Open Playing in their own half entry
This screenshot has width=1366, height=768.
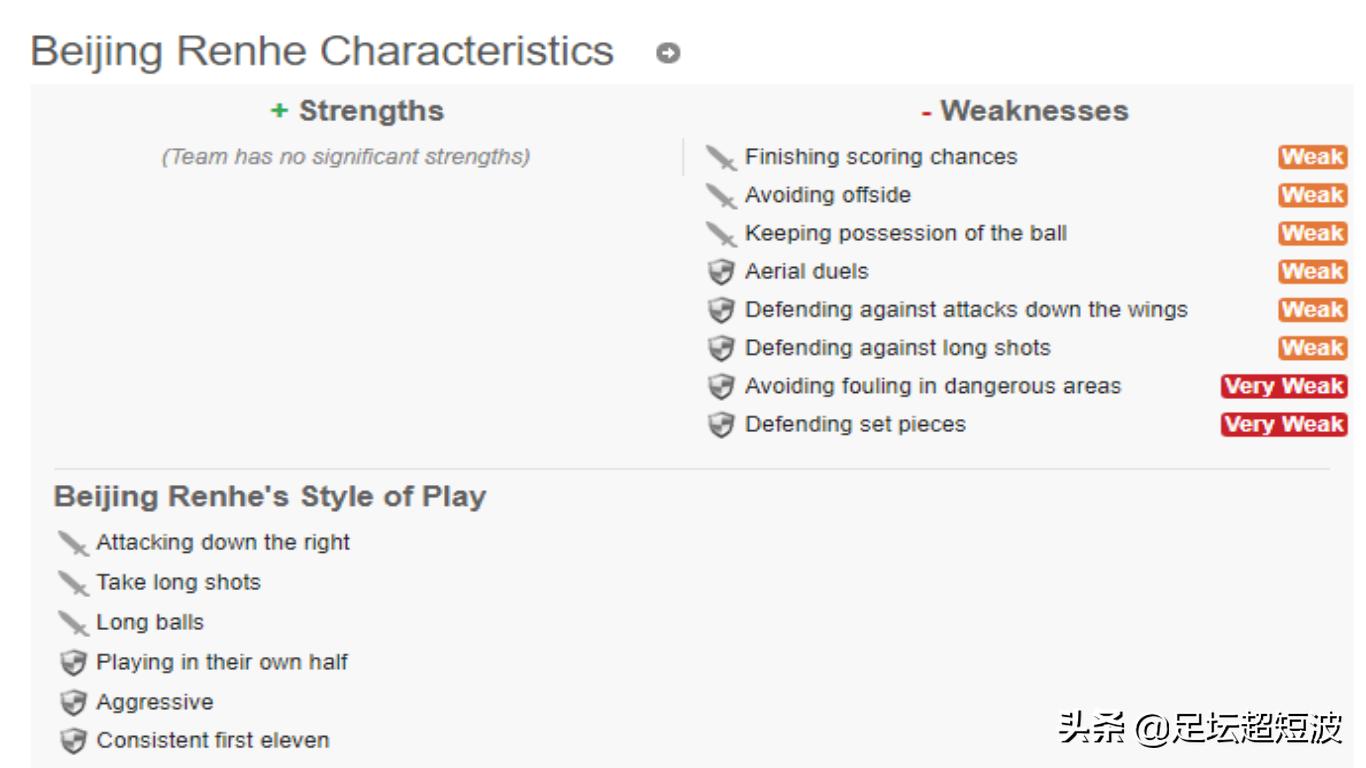coord(221,662)
